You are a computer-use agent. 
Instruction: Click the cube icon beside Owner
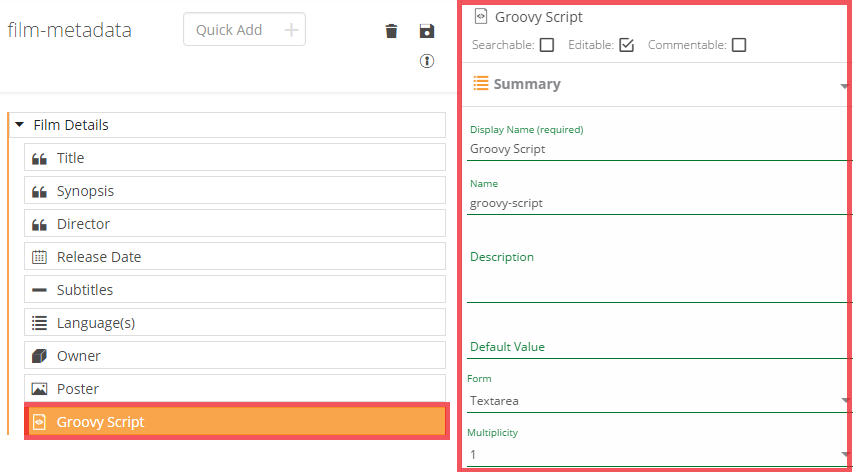coord(40,356)
